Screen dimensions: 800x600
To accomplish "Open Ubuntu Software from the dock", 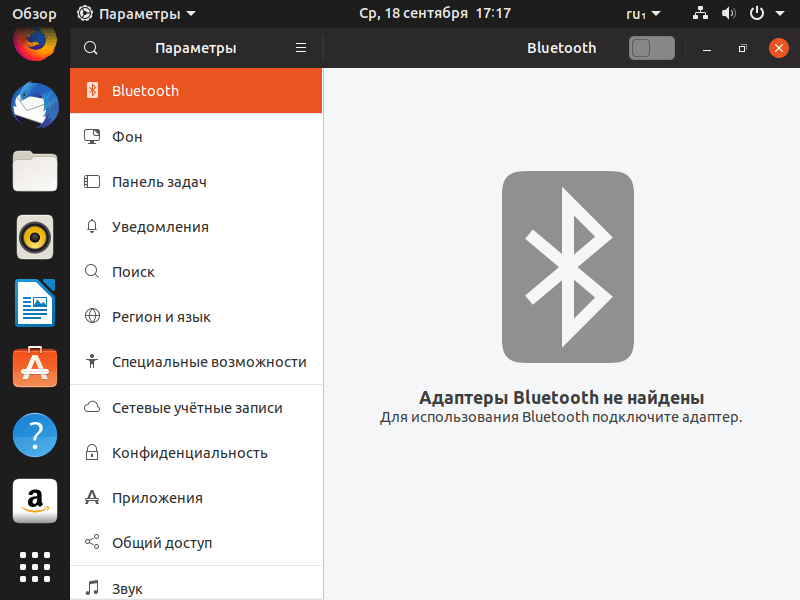I will pos(35,367).
